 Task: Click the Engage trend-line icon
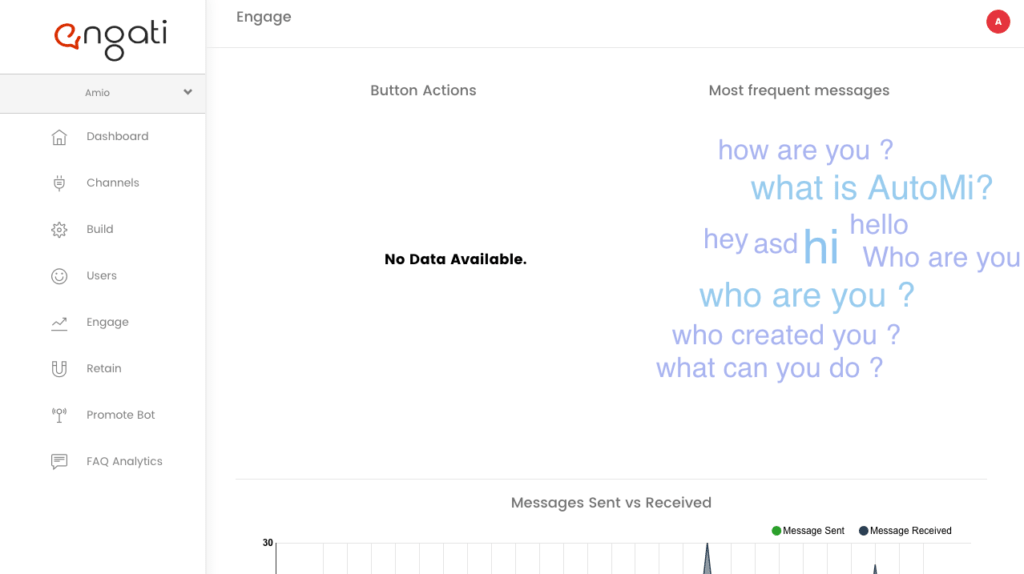pos(59,323)
